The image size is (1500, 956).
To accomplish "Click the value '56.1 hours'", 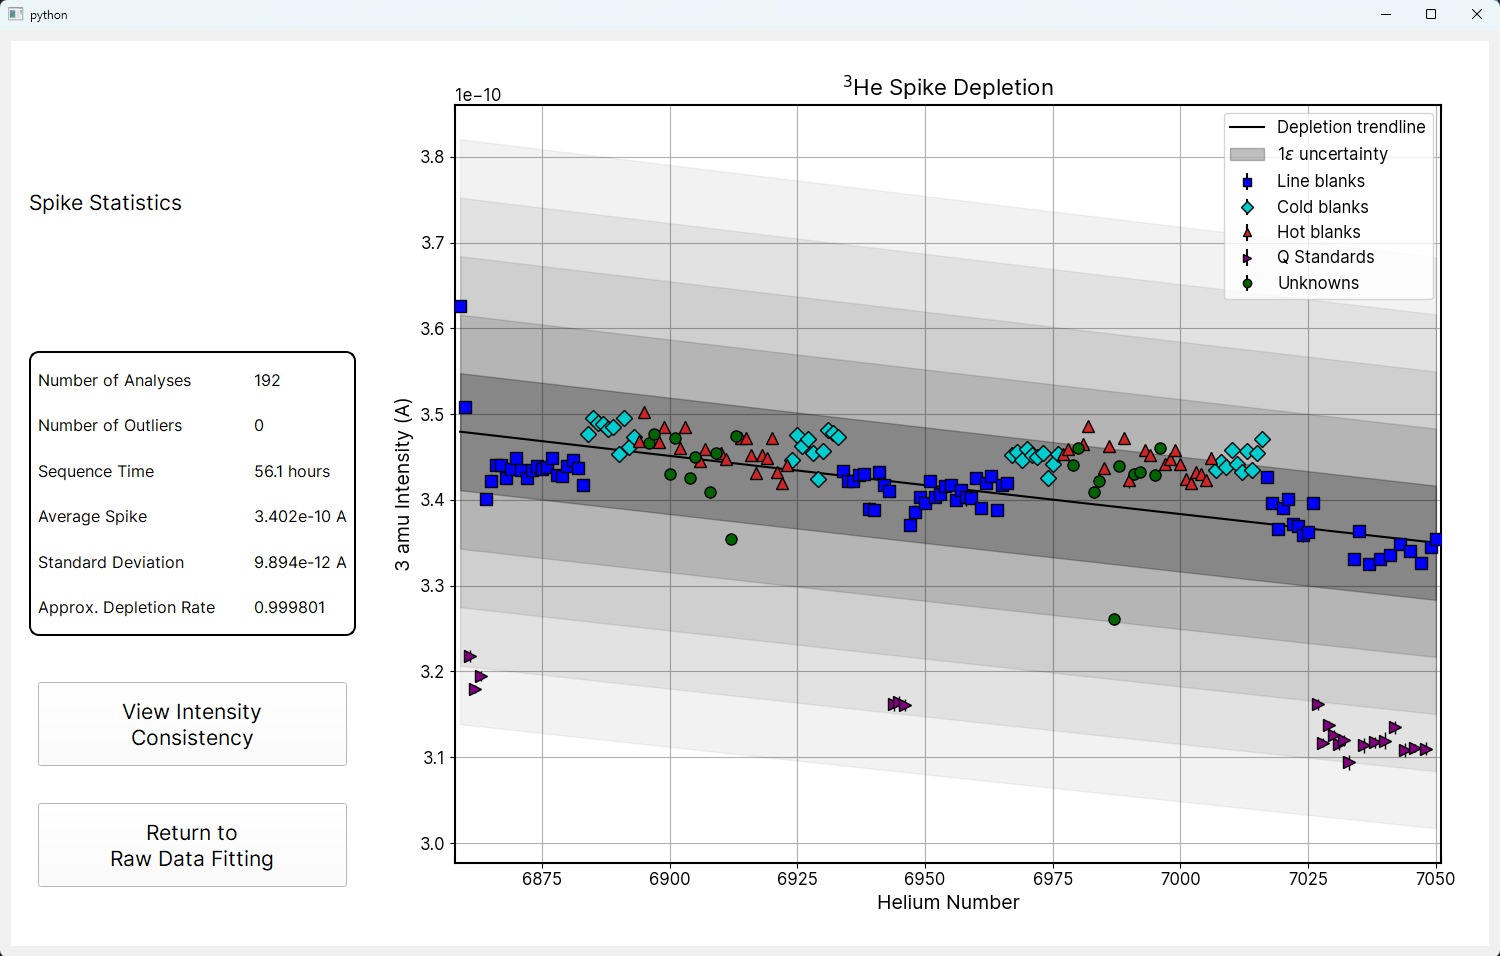I will click(x=292, y=471).
